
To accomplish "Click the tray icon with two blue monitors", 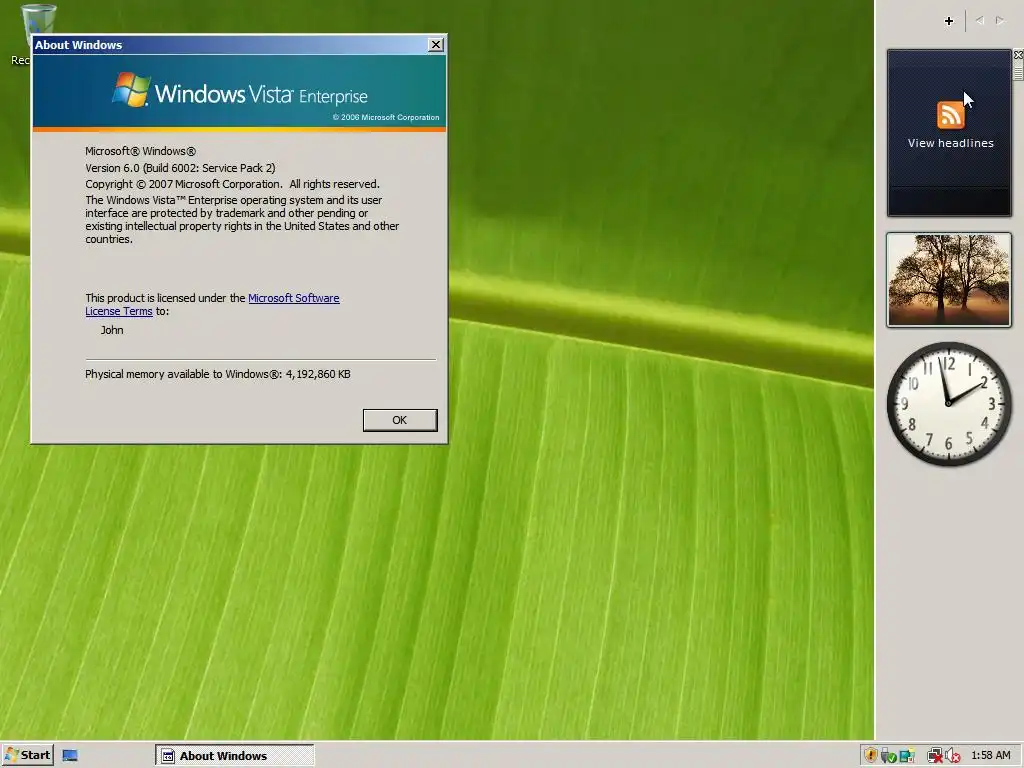I will click(906, 756).
